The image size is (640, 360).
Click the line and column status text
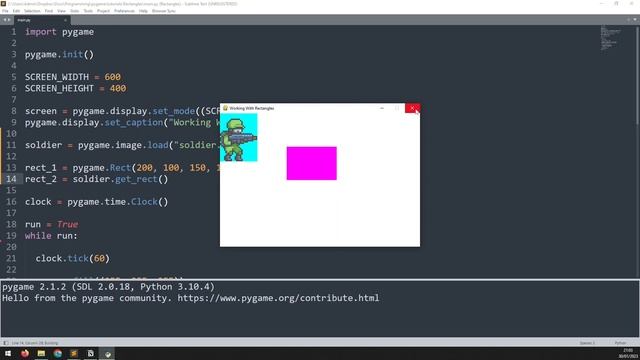(35, 343)
